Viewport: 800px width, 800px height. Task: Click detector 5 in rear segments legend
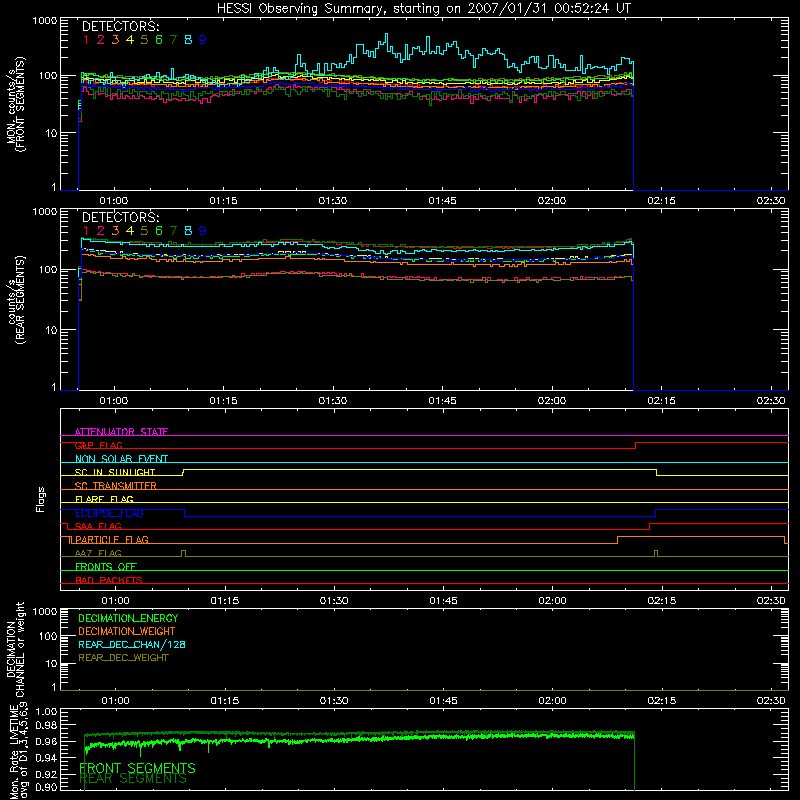tap(144, 231)
